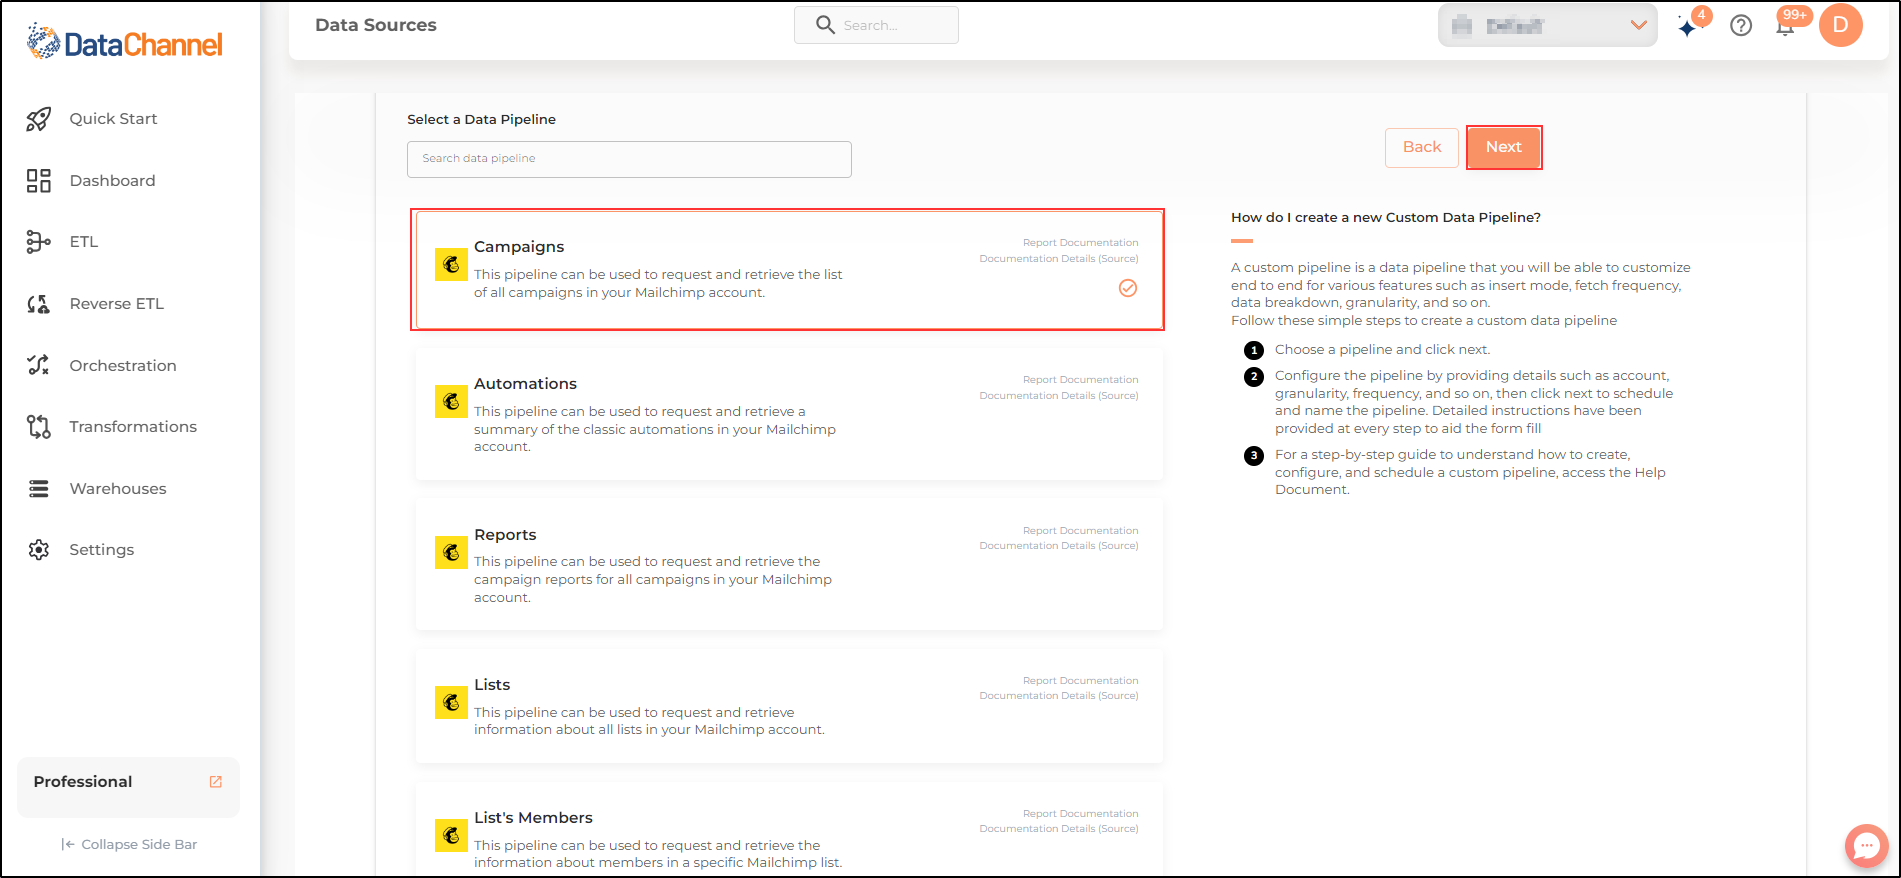Click the Mailchimp icon on Automations card
The height and width of the screenshot is (878, 1901).
click(451, 402)
